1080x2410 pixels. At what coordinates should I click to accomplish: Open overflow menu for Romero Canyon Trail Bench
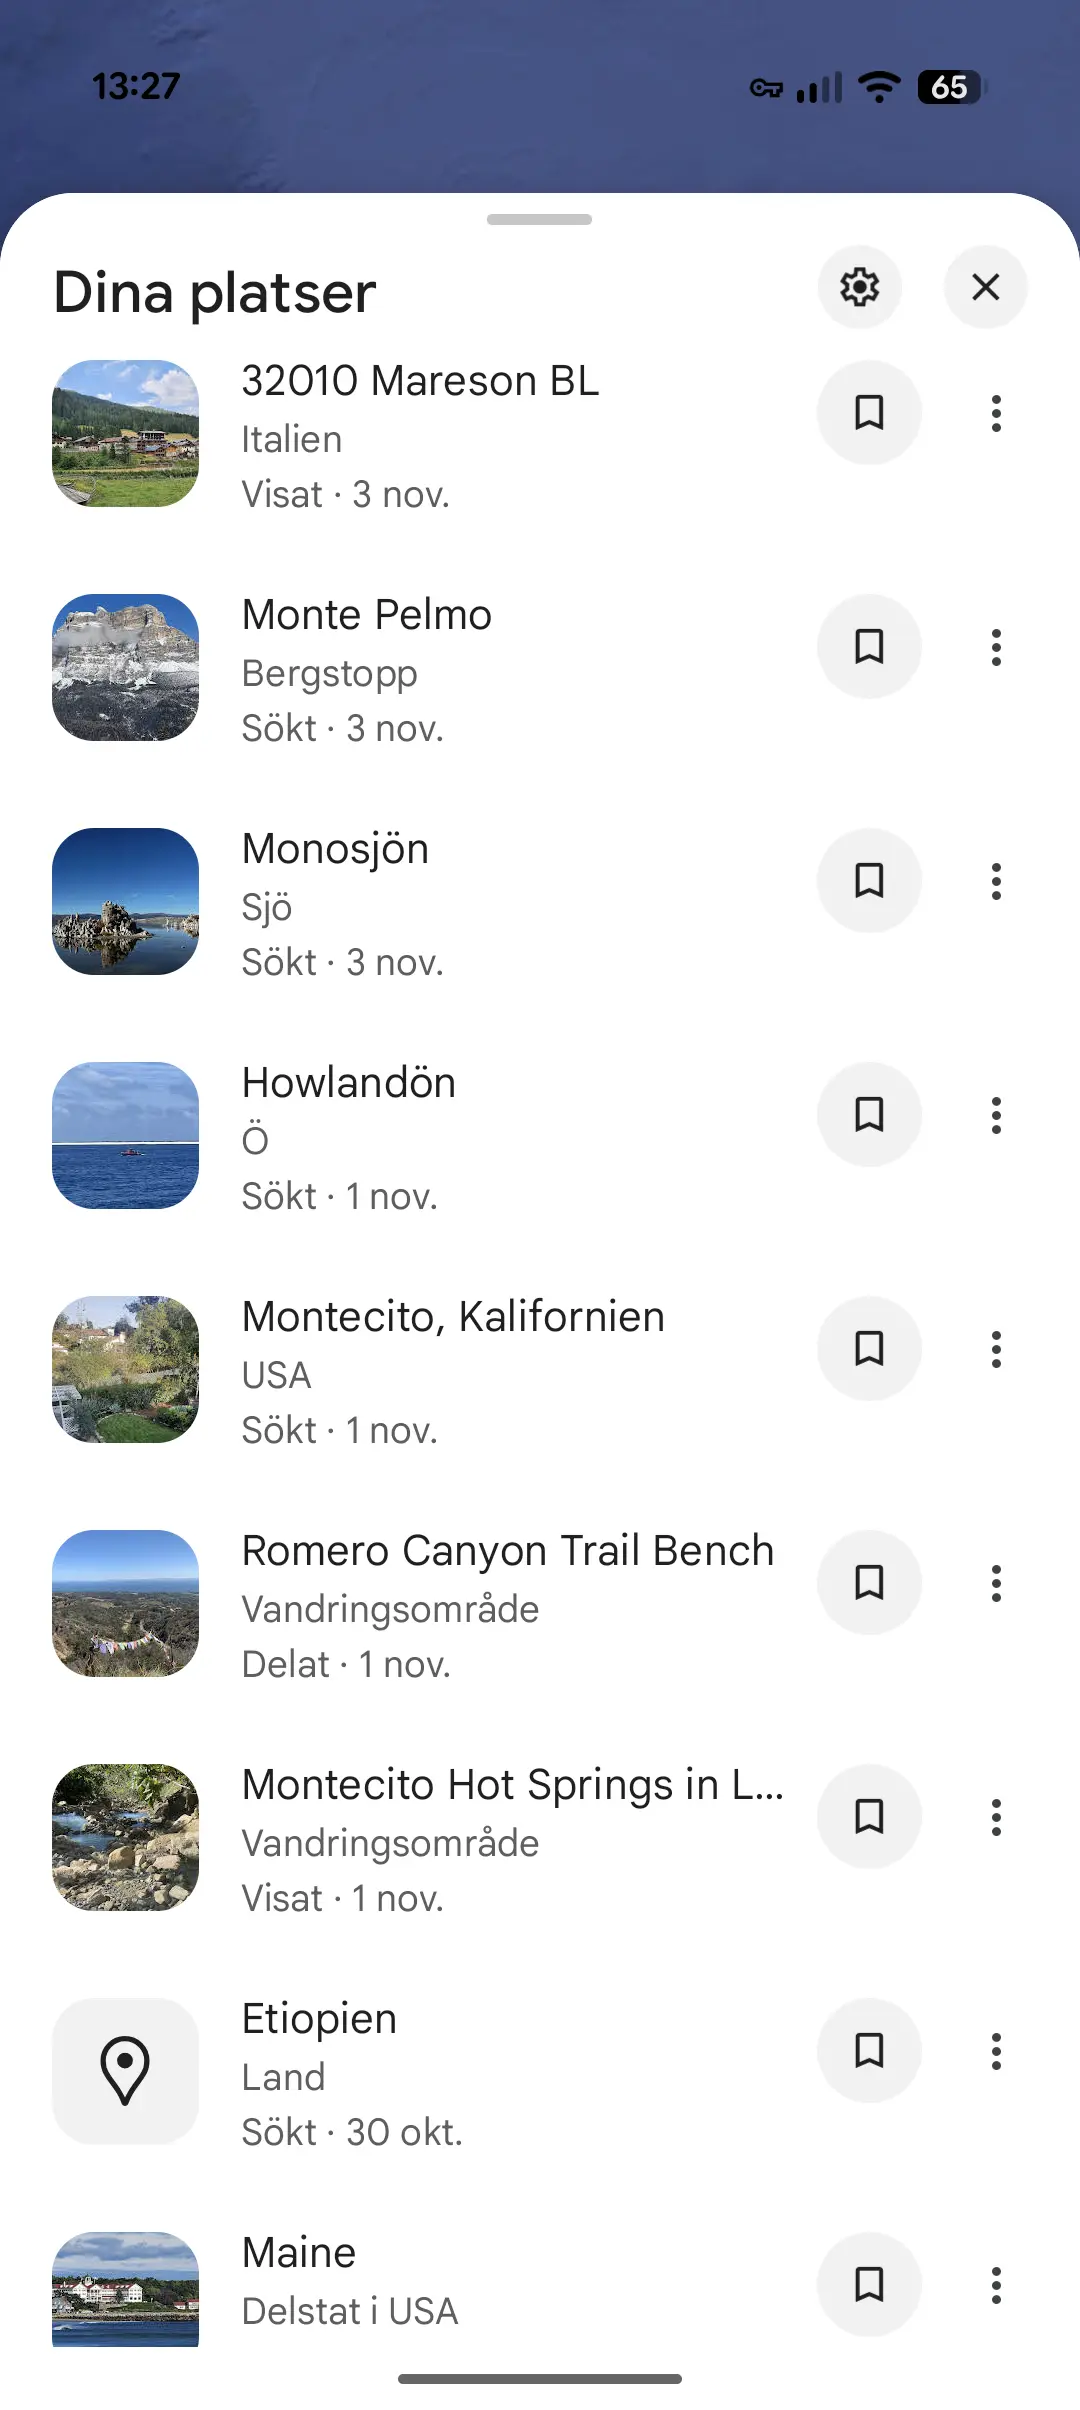pos(996,1583)
